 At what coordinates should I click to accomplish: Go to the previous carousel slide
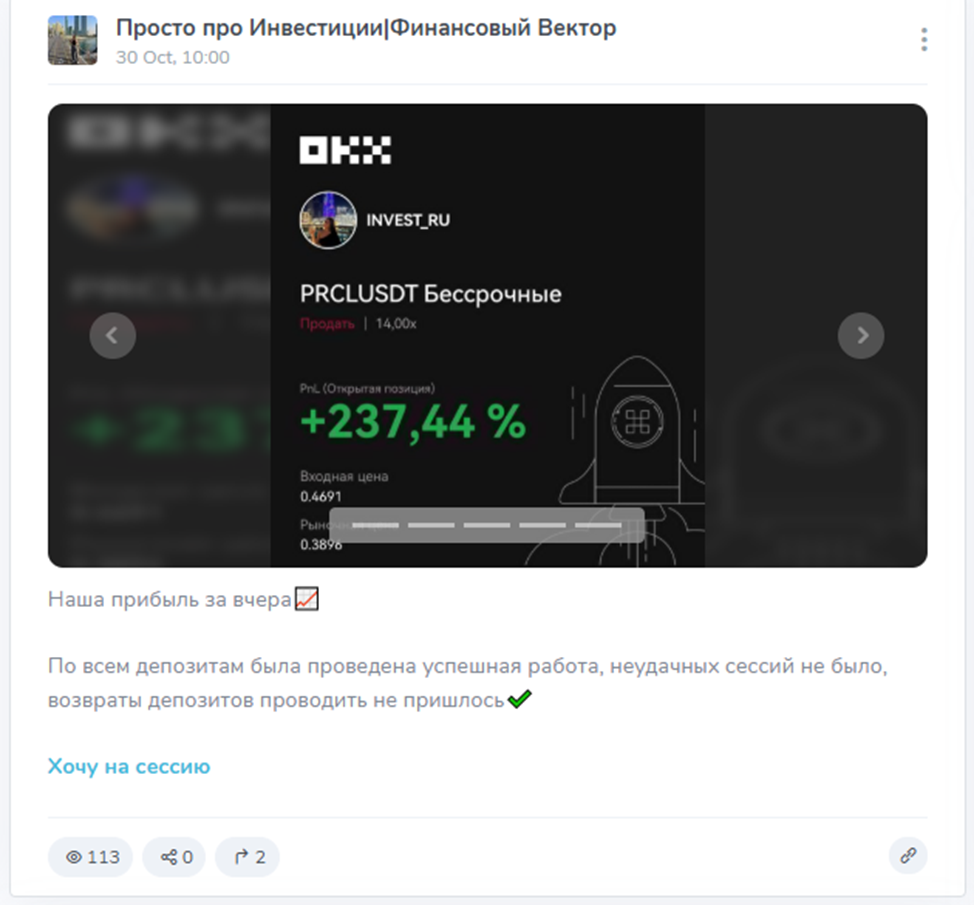pos(112,335)
